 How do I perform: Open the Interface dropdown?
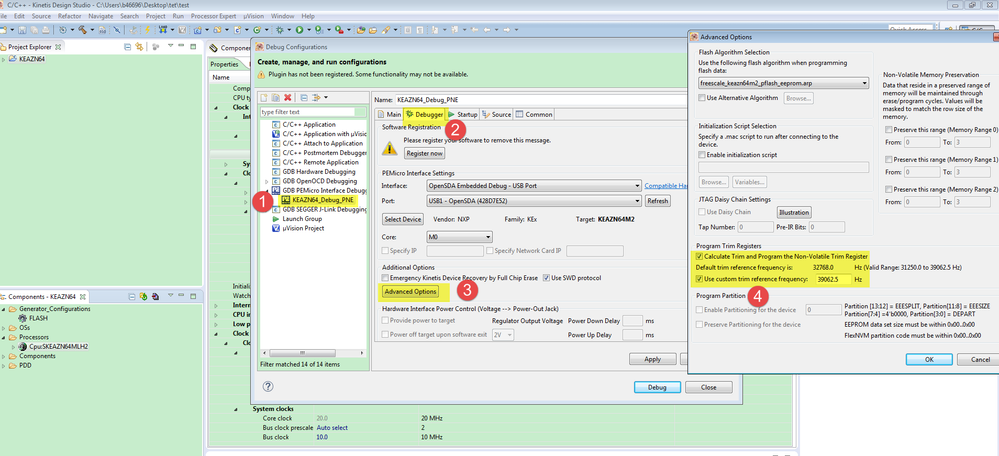[x=533, y=186]
